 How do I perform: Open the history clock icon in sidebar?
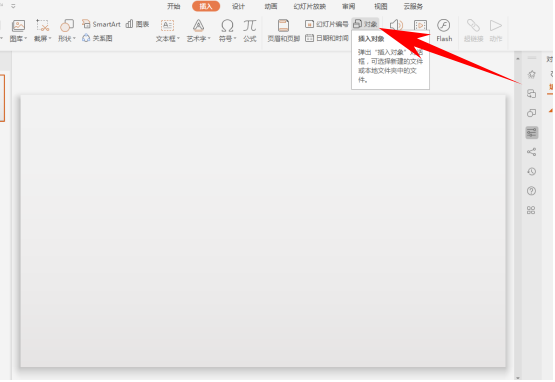pyautogui.click(x=531, y=172)
